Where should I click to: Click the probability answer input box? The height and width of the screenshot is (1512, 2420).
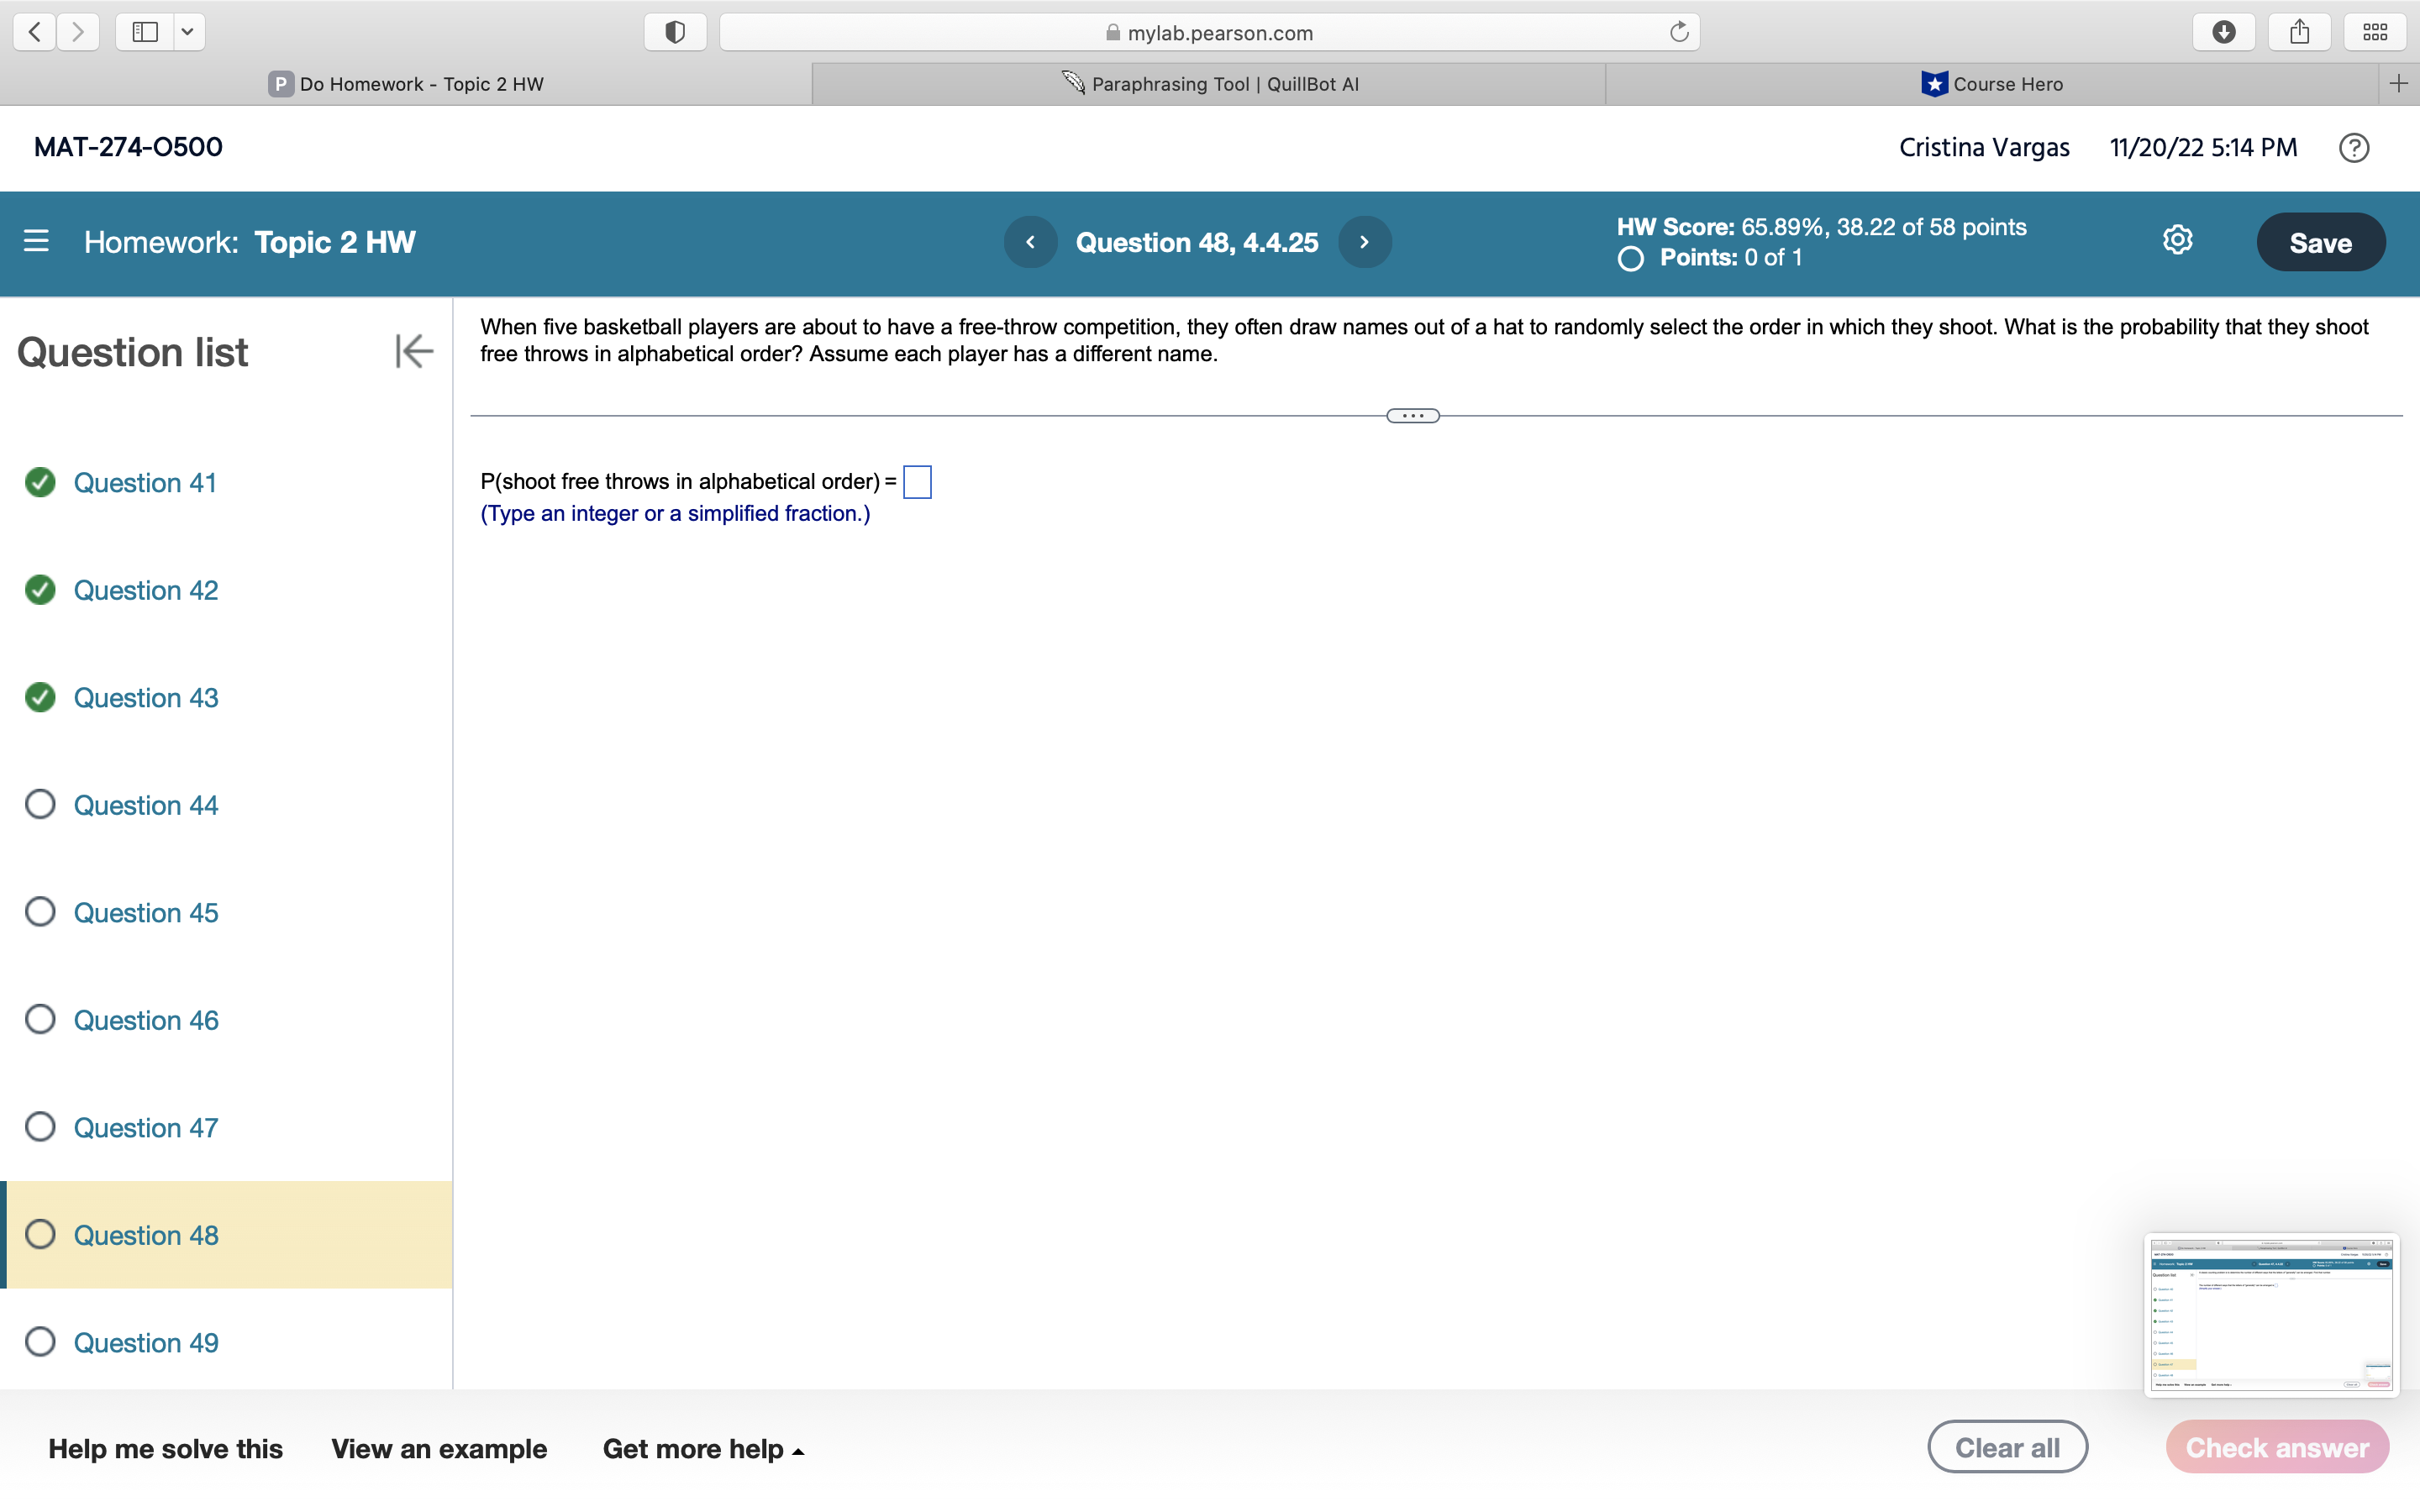tap(917, 482)
